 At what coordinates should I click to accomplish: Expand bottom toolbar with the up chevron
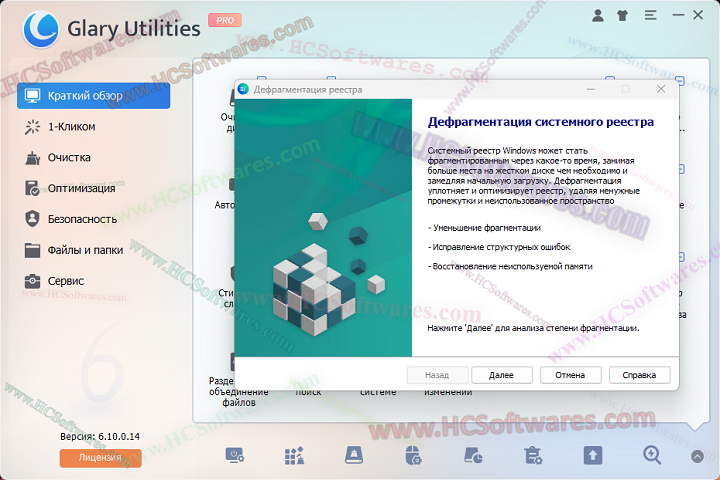(697, 457)
